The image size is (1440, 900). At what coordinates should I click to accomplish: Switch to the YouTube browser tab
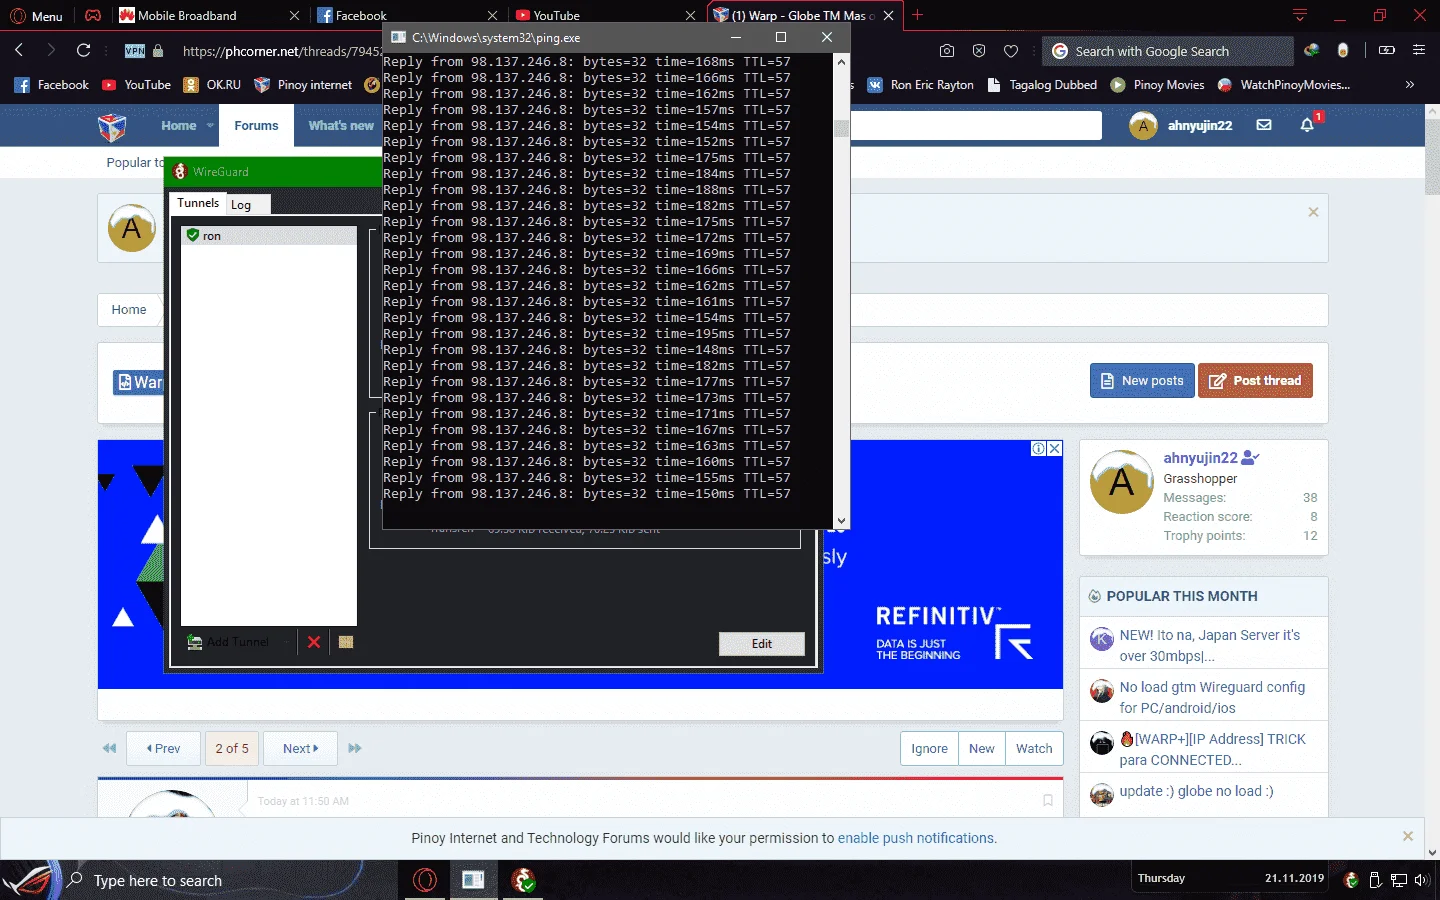tap(605, 15)
